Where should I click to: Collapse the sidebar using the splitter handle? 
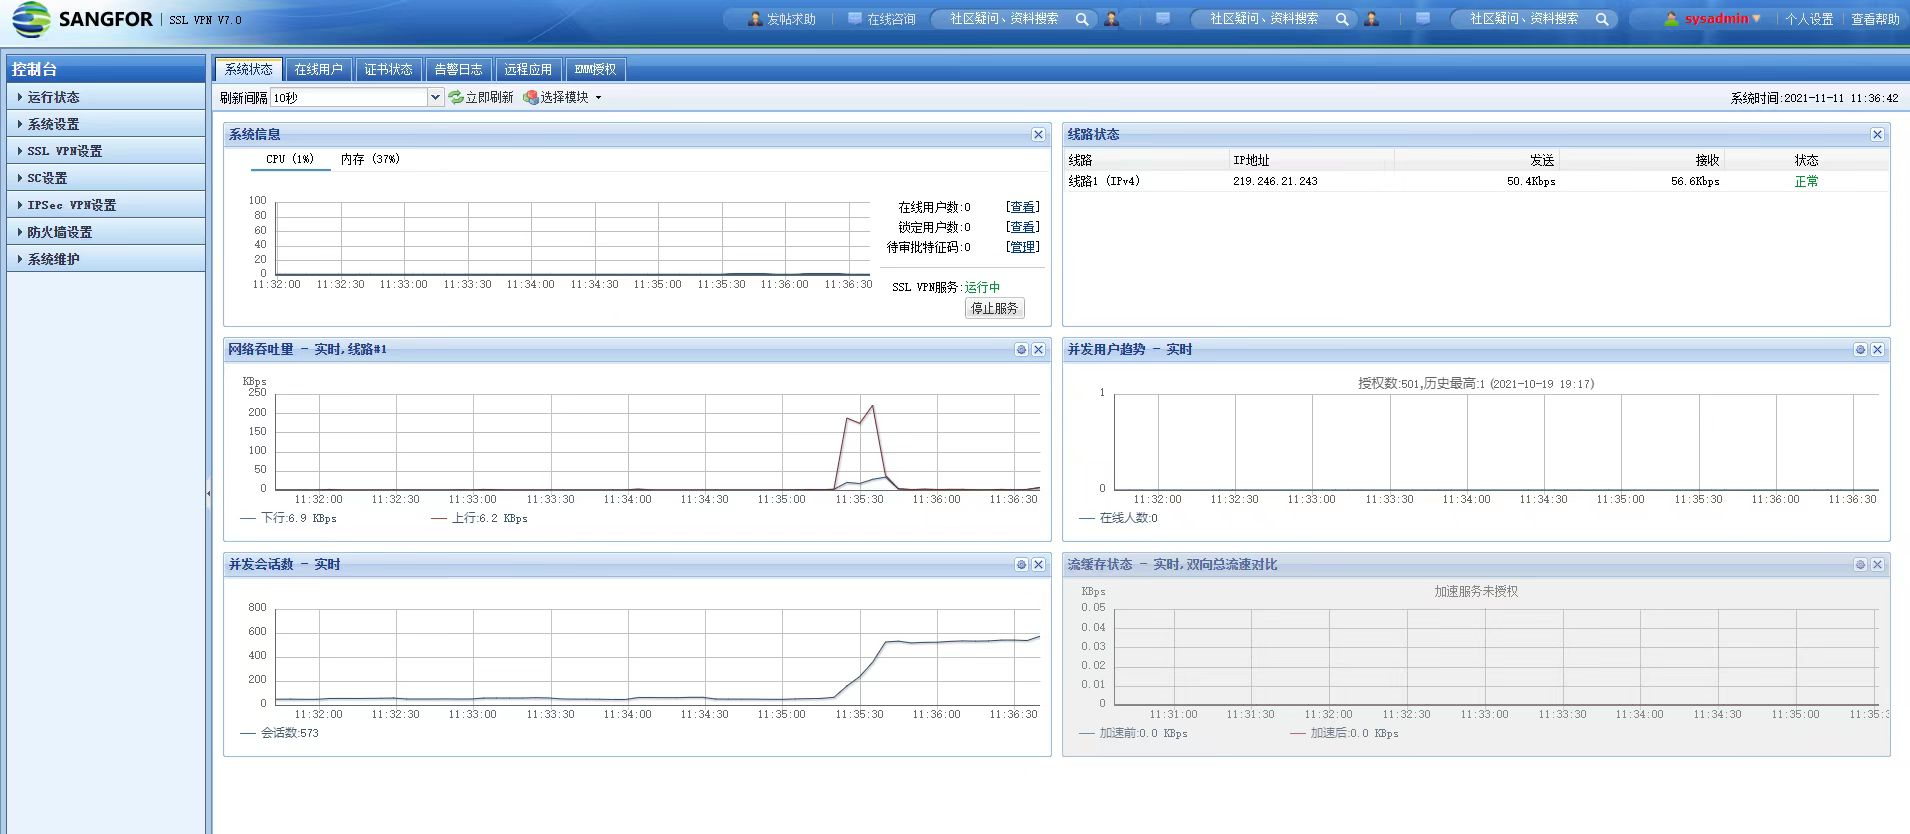(208, 493)
